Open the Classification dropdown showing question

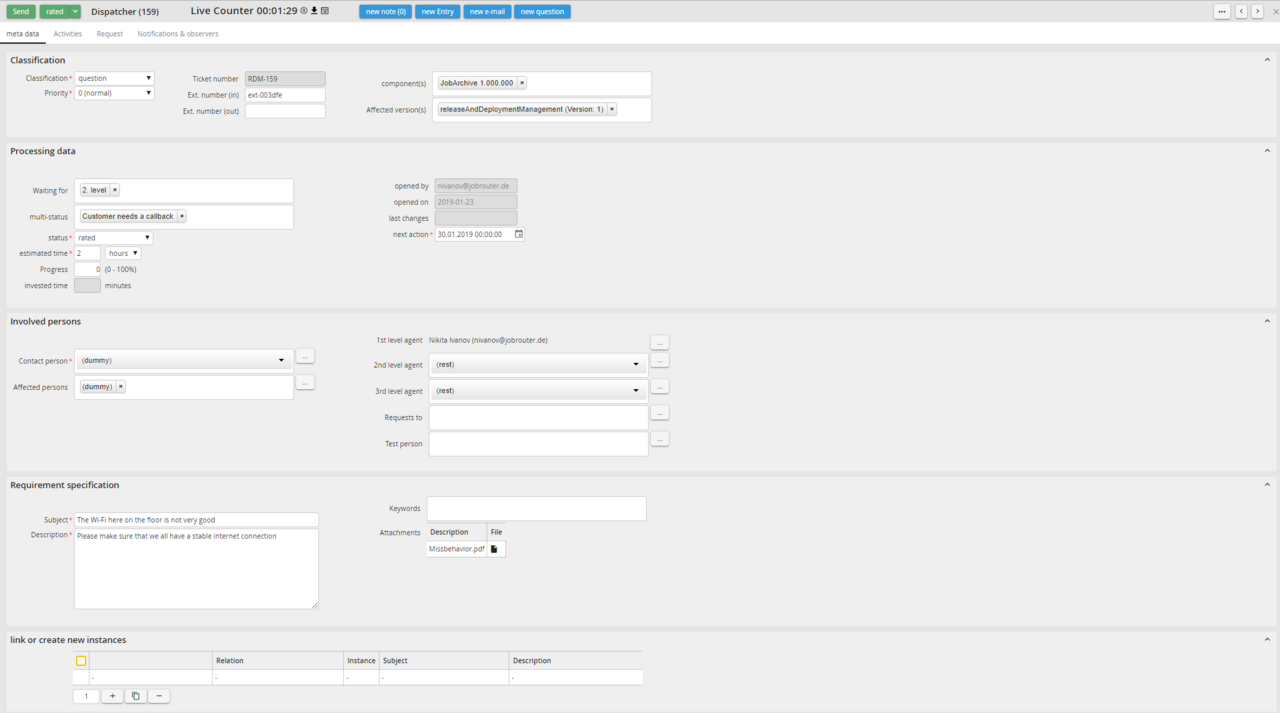tap(113, 78)
